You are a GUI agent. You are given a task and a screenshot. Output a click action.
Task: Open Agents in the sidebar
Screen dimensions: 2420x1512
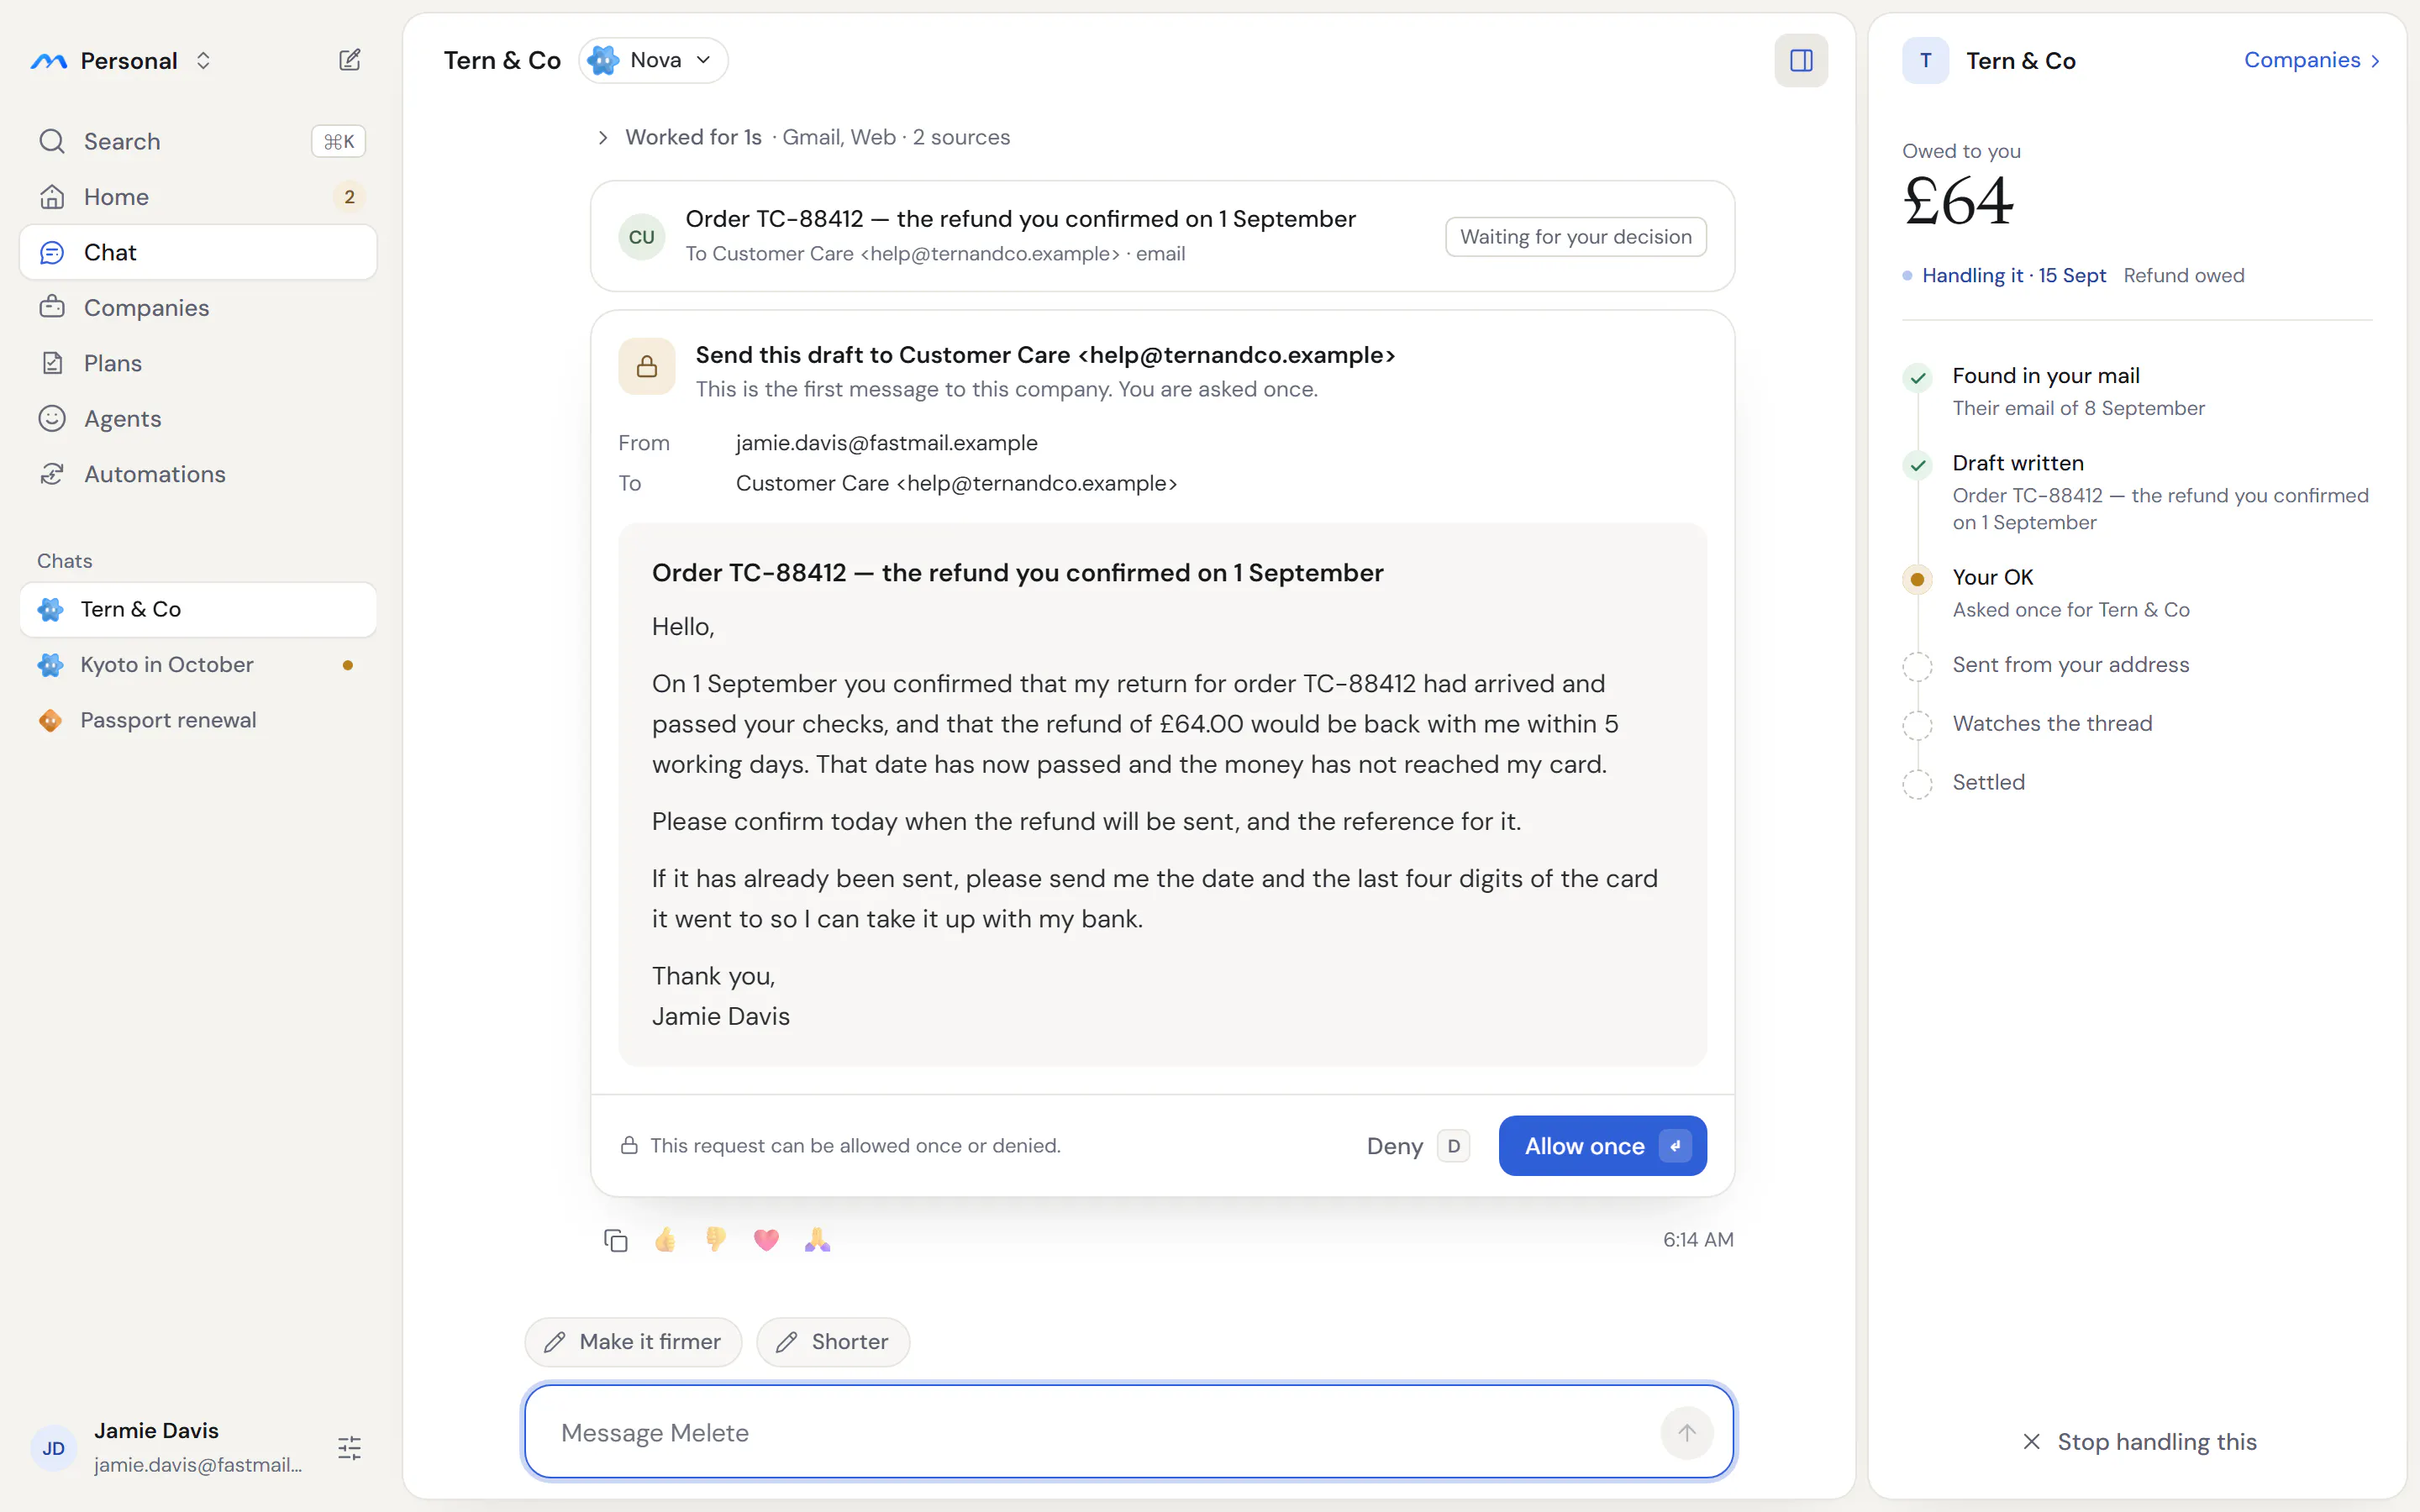[x=198, y=418]
